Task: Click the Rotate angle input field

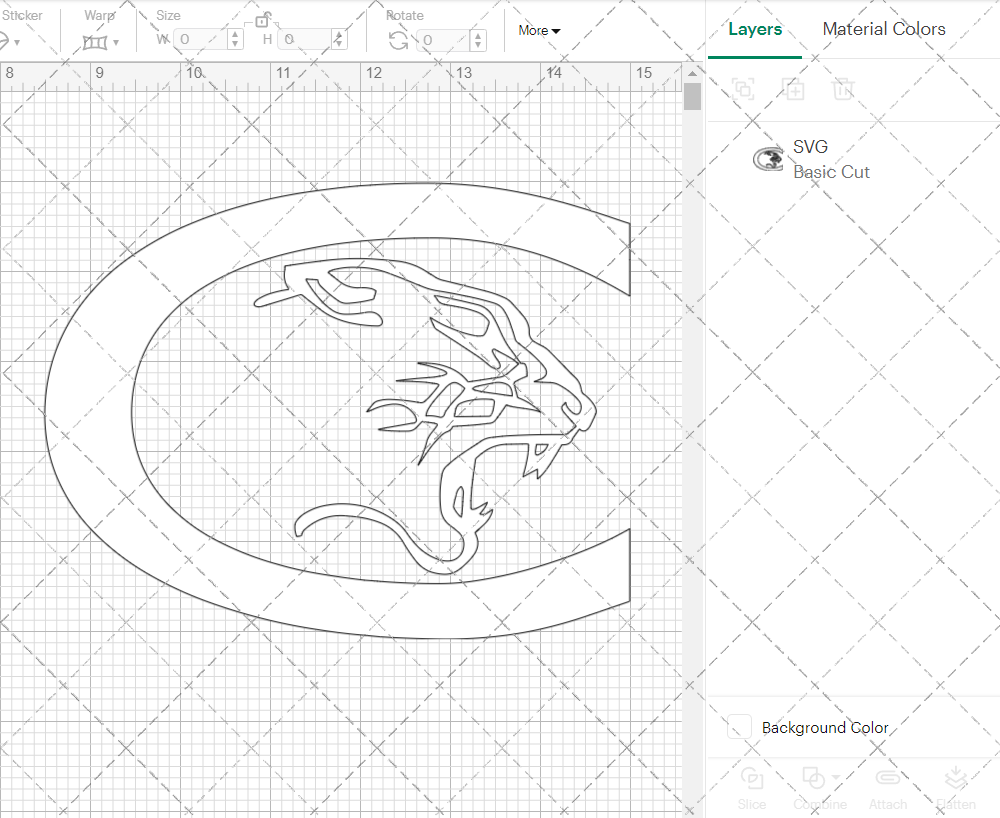Action: click(x=445, y=40)
